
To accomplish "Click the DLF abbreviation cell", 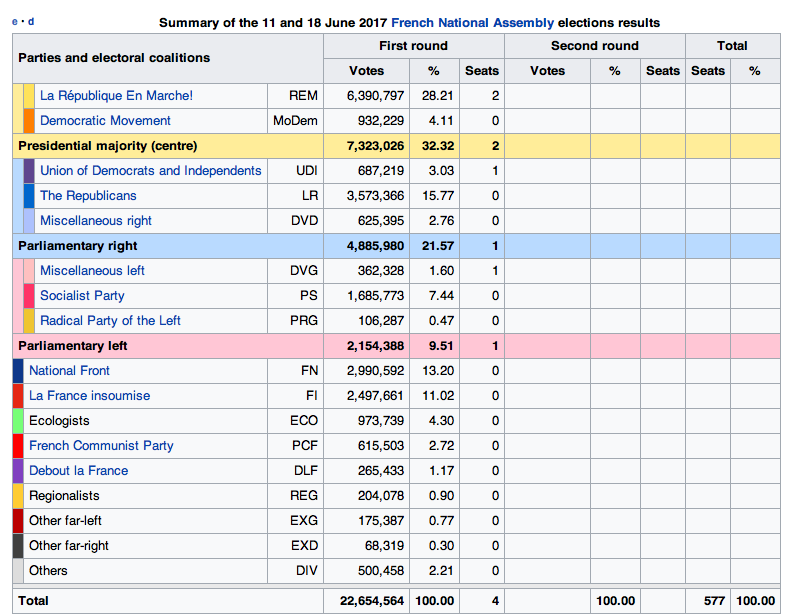I will point(295,470).
